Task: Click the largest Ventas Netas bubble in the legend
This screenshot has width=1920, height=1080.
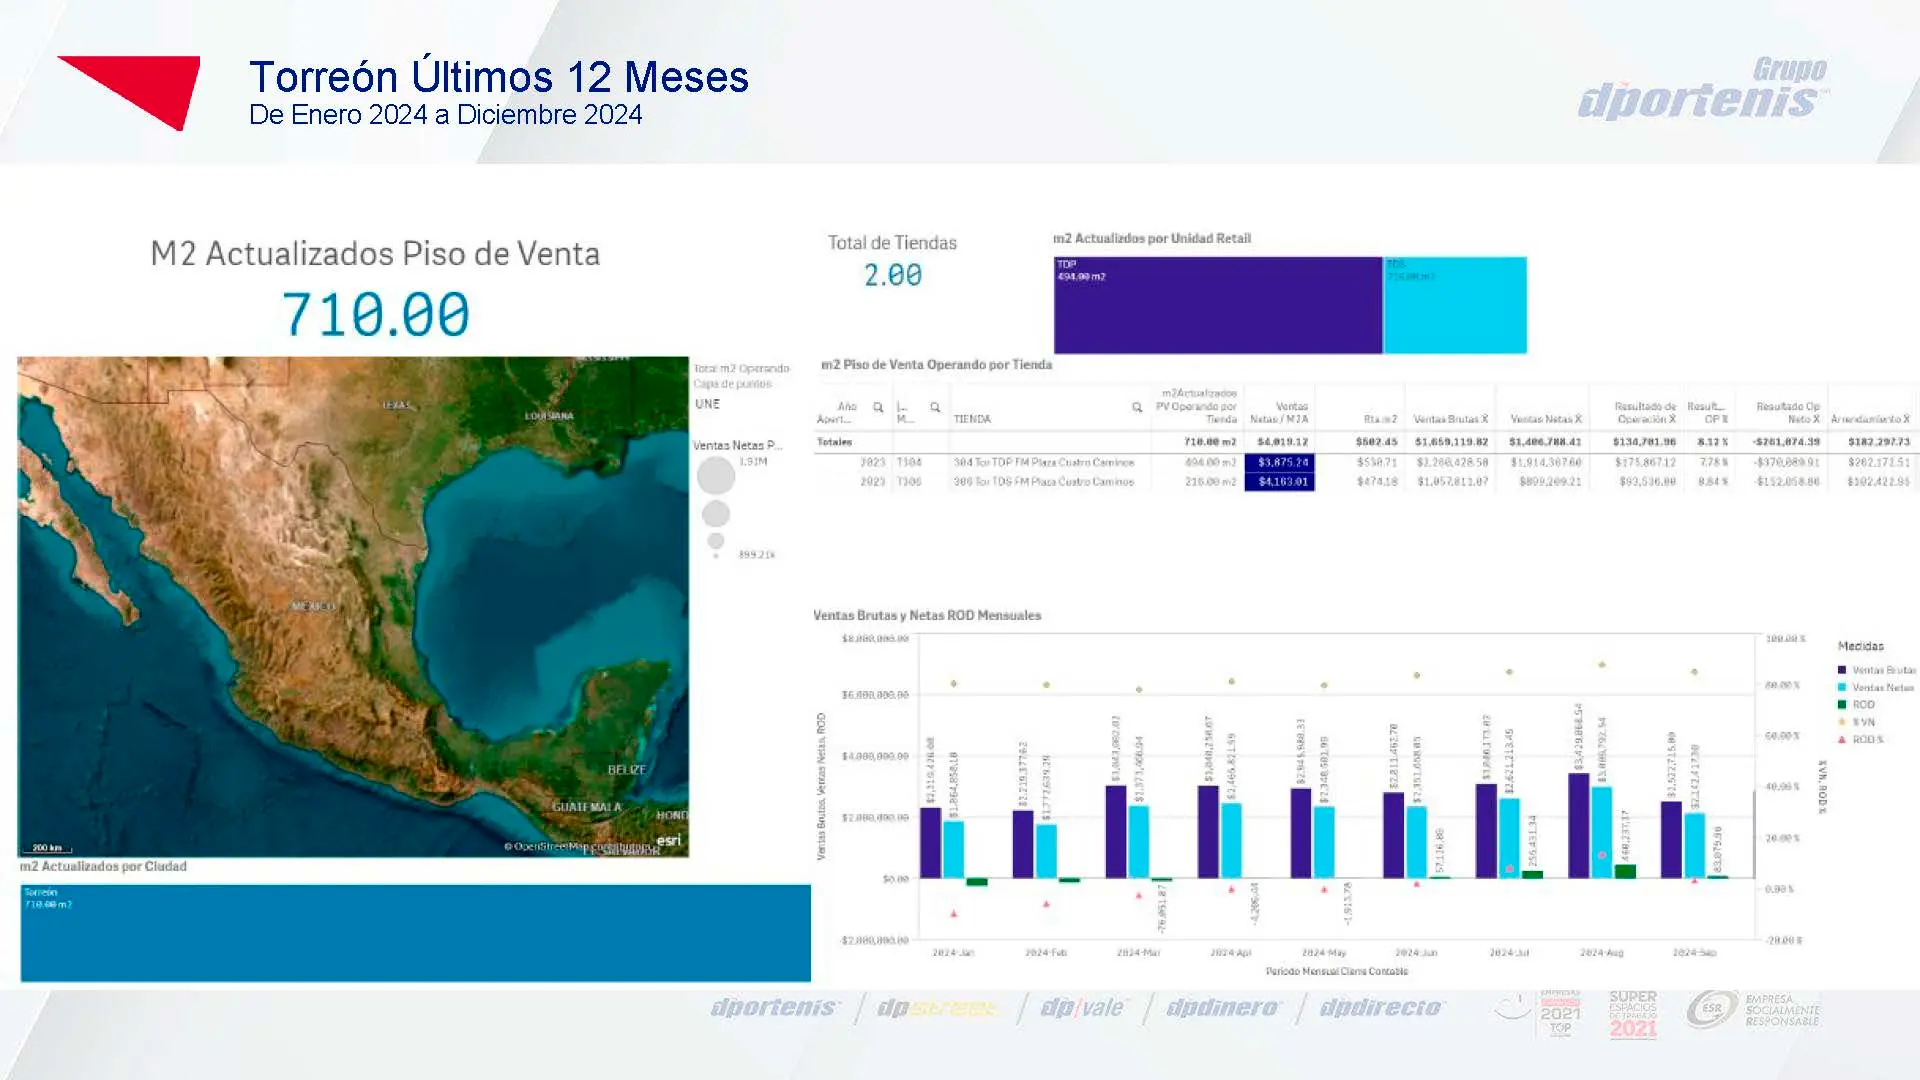Action: point(716,475)
